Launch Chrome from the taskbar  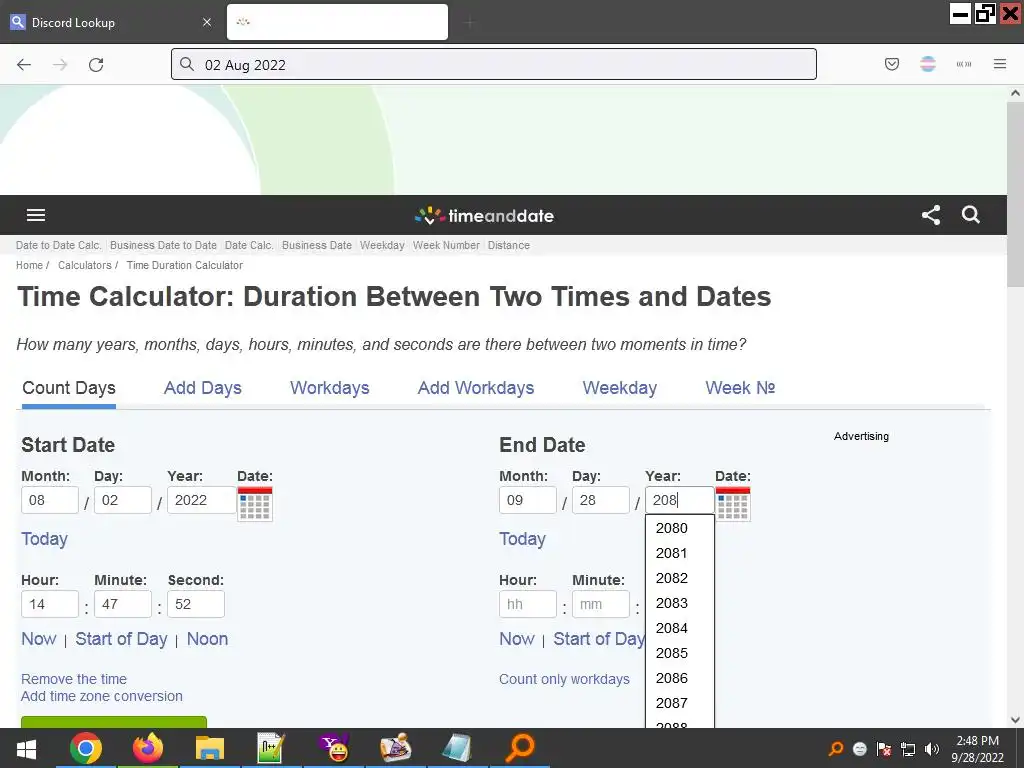click(x=86, y=748)
